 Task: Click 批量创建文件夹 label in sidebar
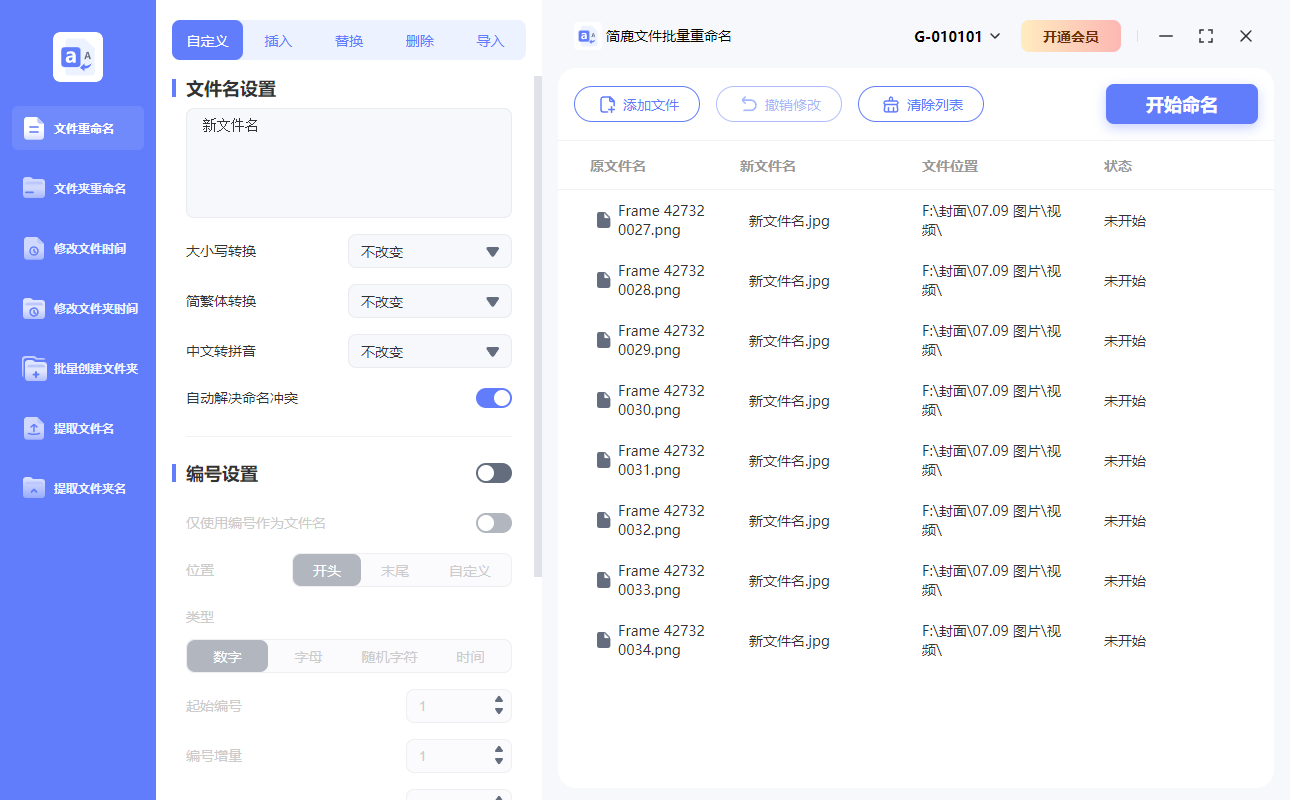click(96, 368)
